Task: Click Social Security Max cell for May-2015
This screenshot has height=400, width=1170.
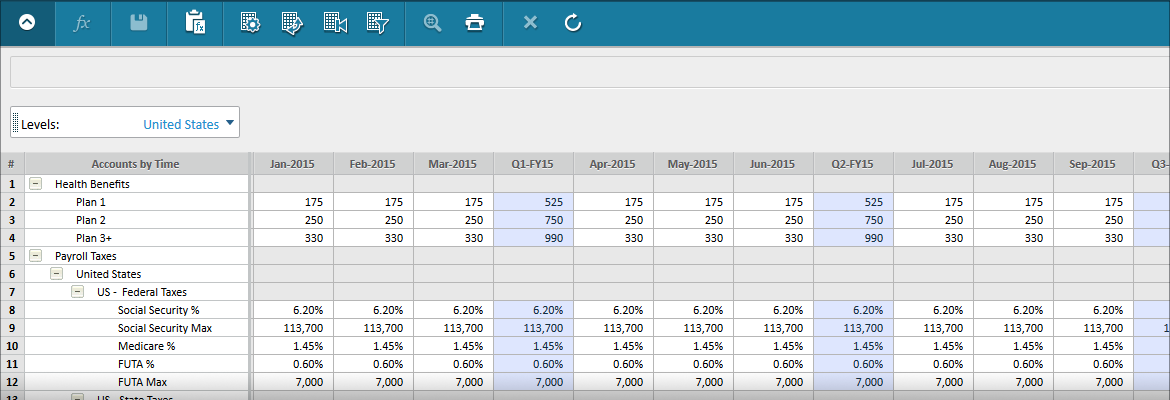Action: click(693, 328)
